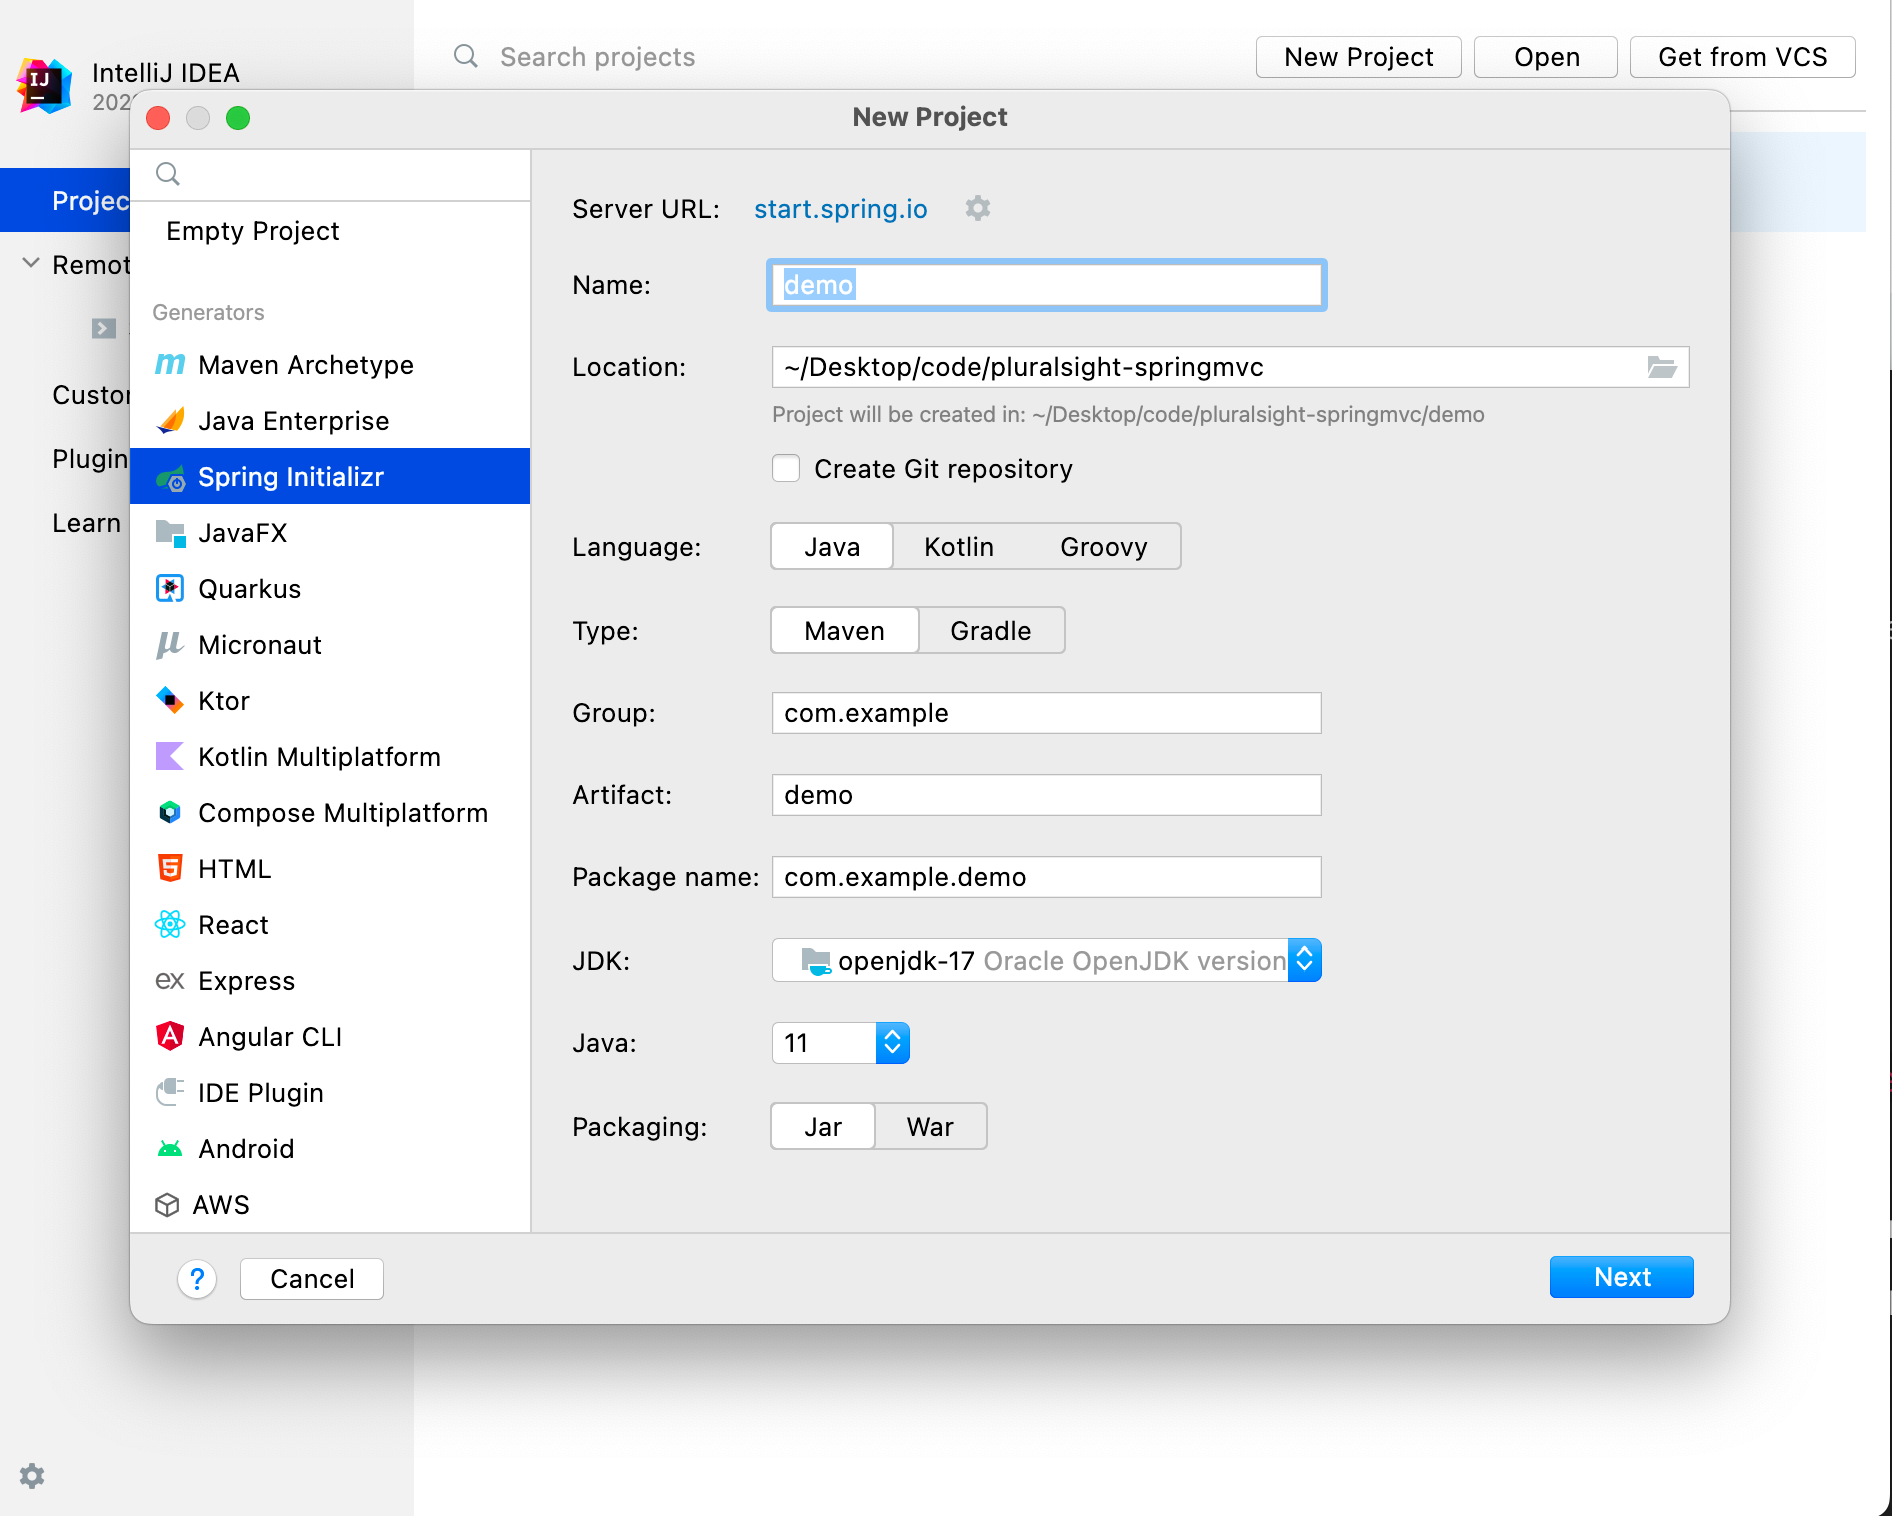Click the Next button
This screenshot has height=1516, width=1892.
1622,1277
